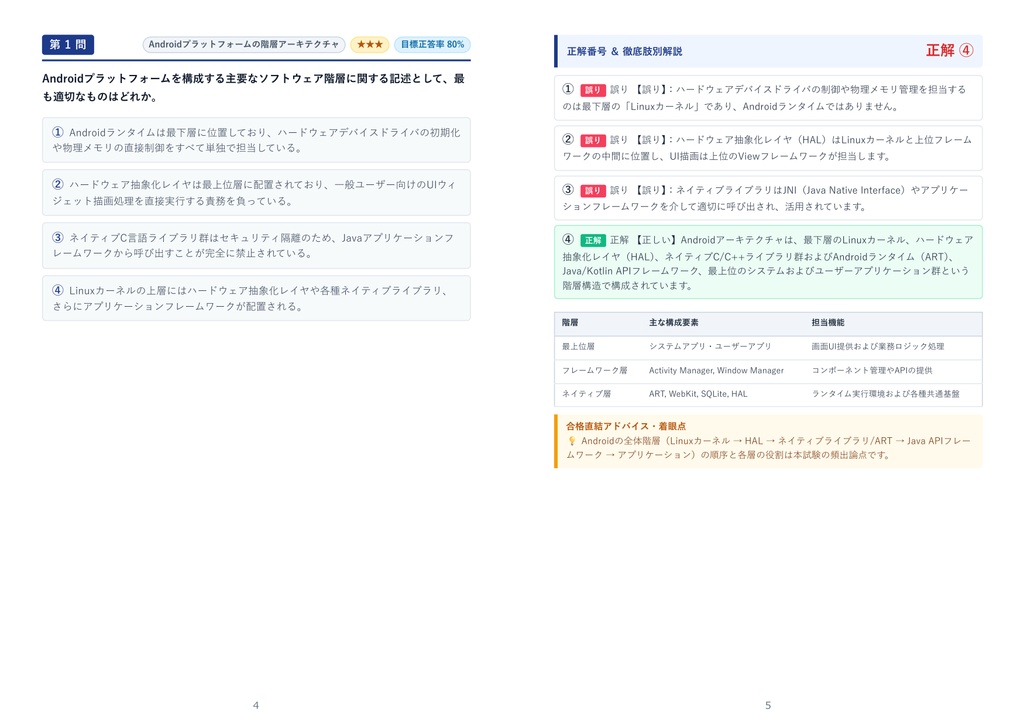
Task: Click the 担当機能 table column header
Action: (x=828, y=323)
